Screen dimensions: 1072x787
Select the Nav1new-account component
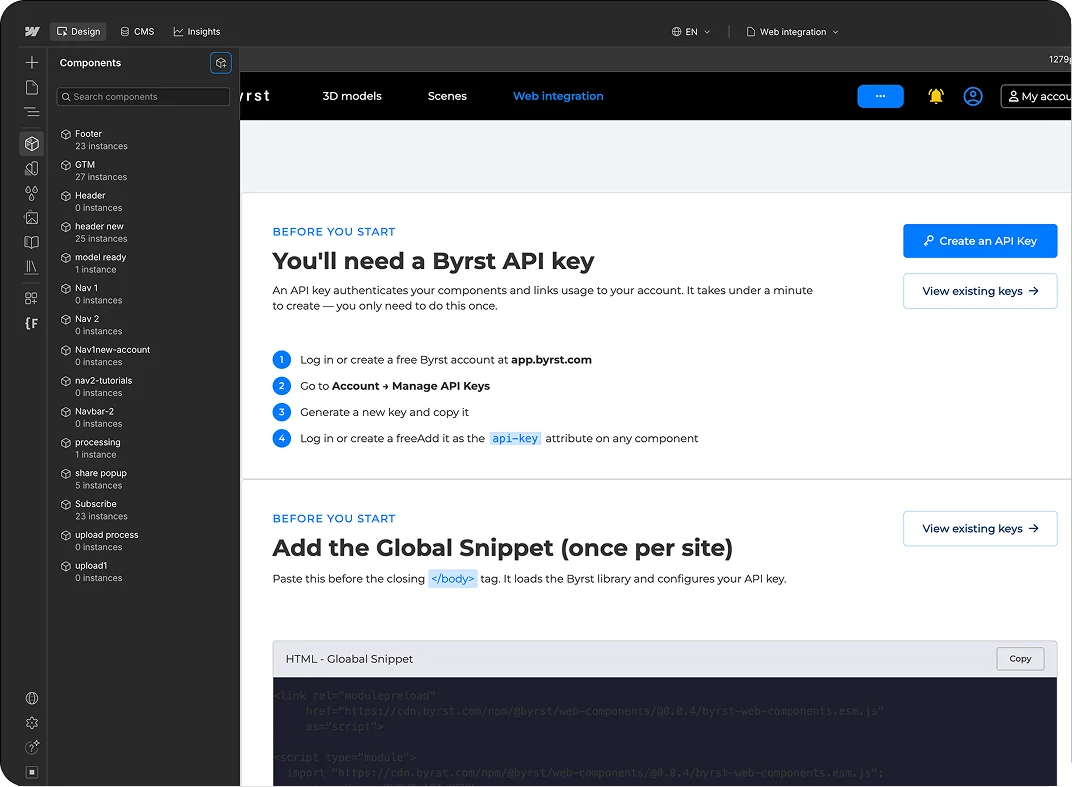pos(143,355)
